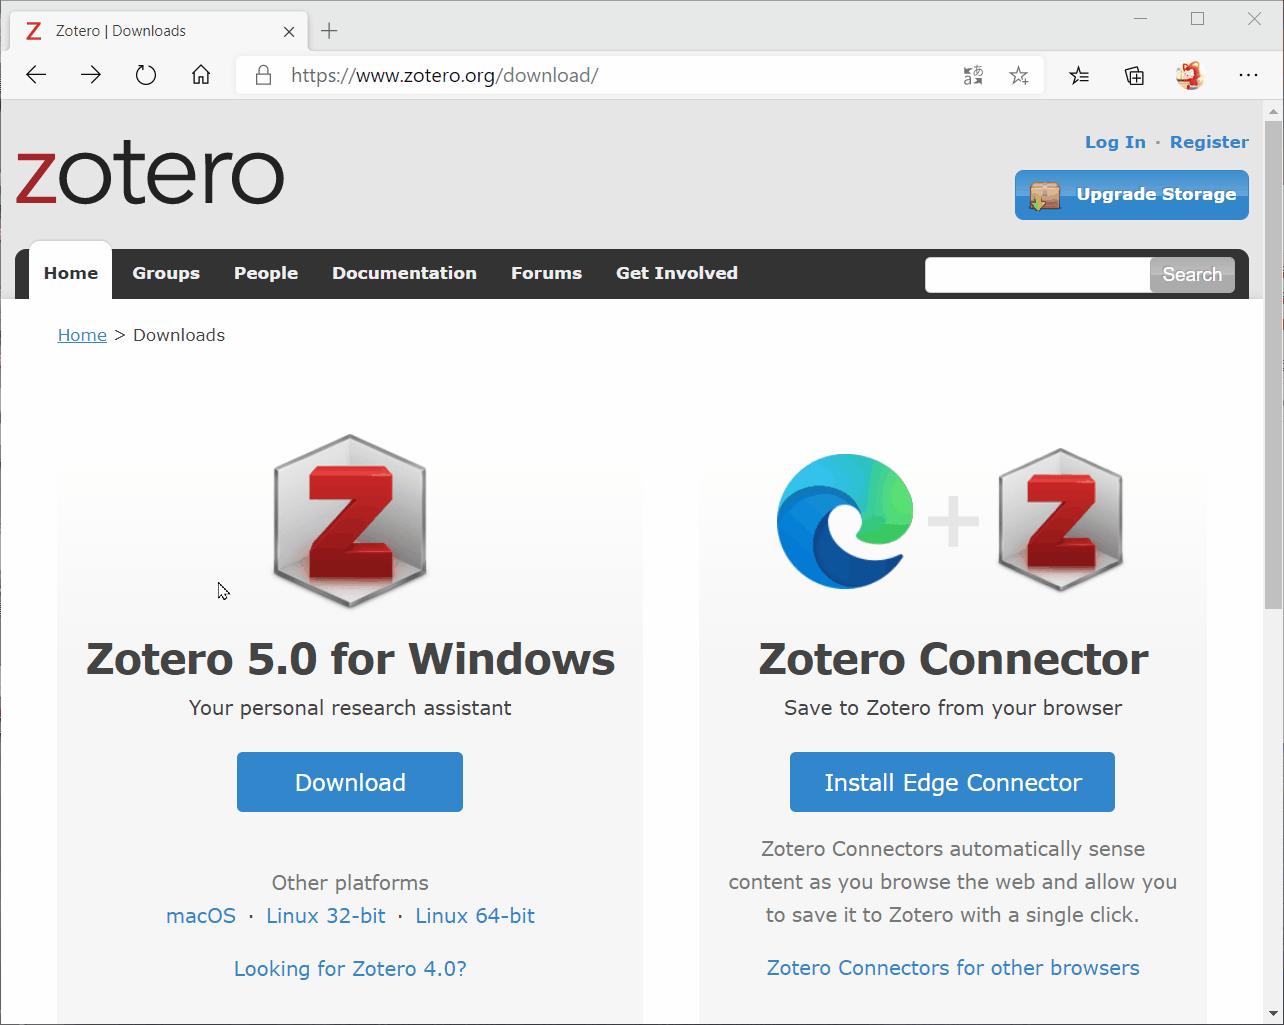Image resolution: width=1284 pixels, height=1025 pixels.
Task: Open the Favorites list icon
Action: pos(1079,75)
